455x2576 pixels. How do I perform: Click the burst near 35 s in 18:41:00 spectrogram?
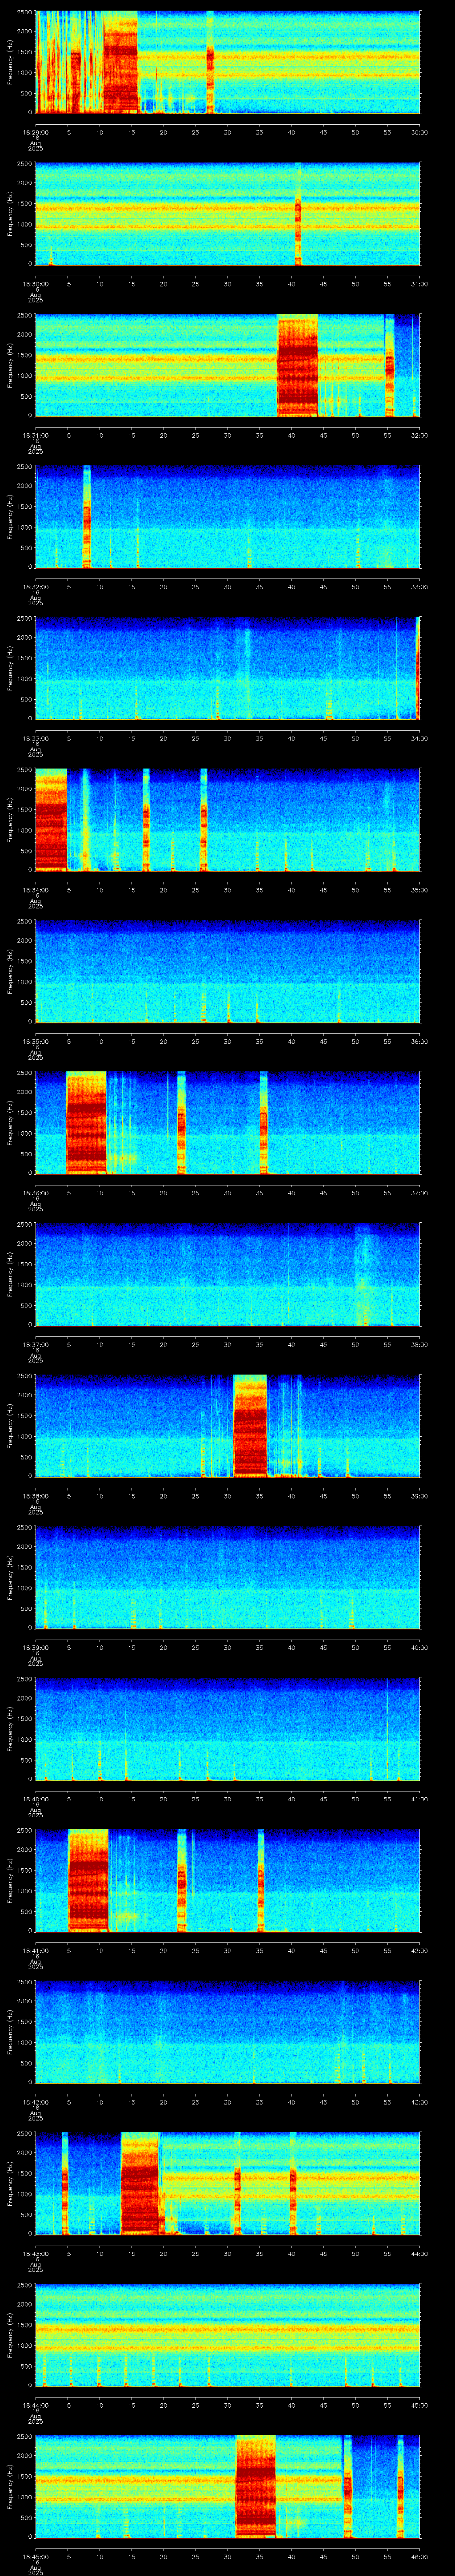(x=261, y=1880)
